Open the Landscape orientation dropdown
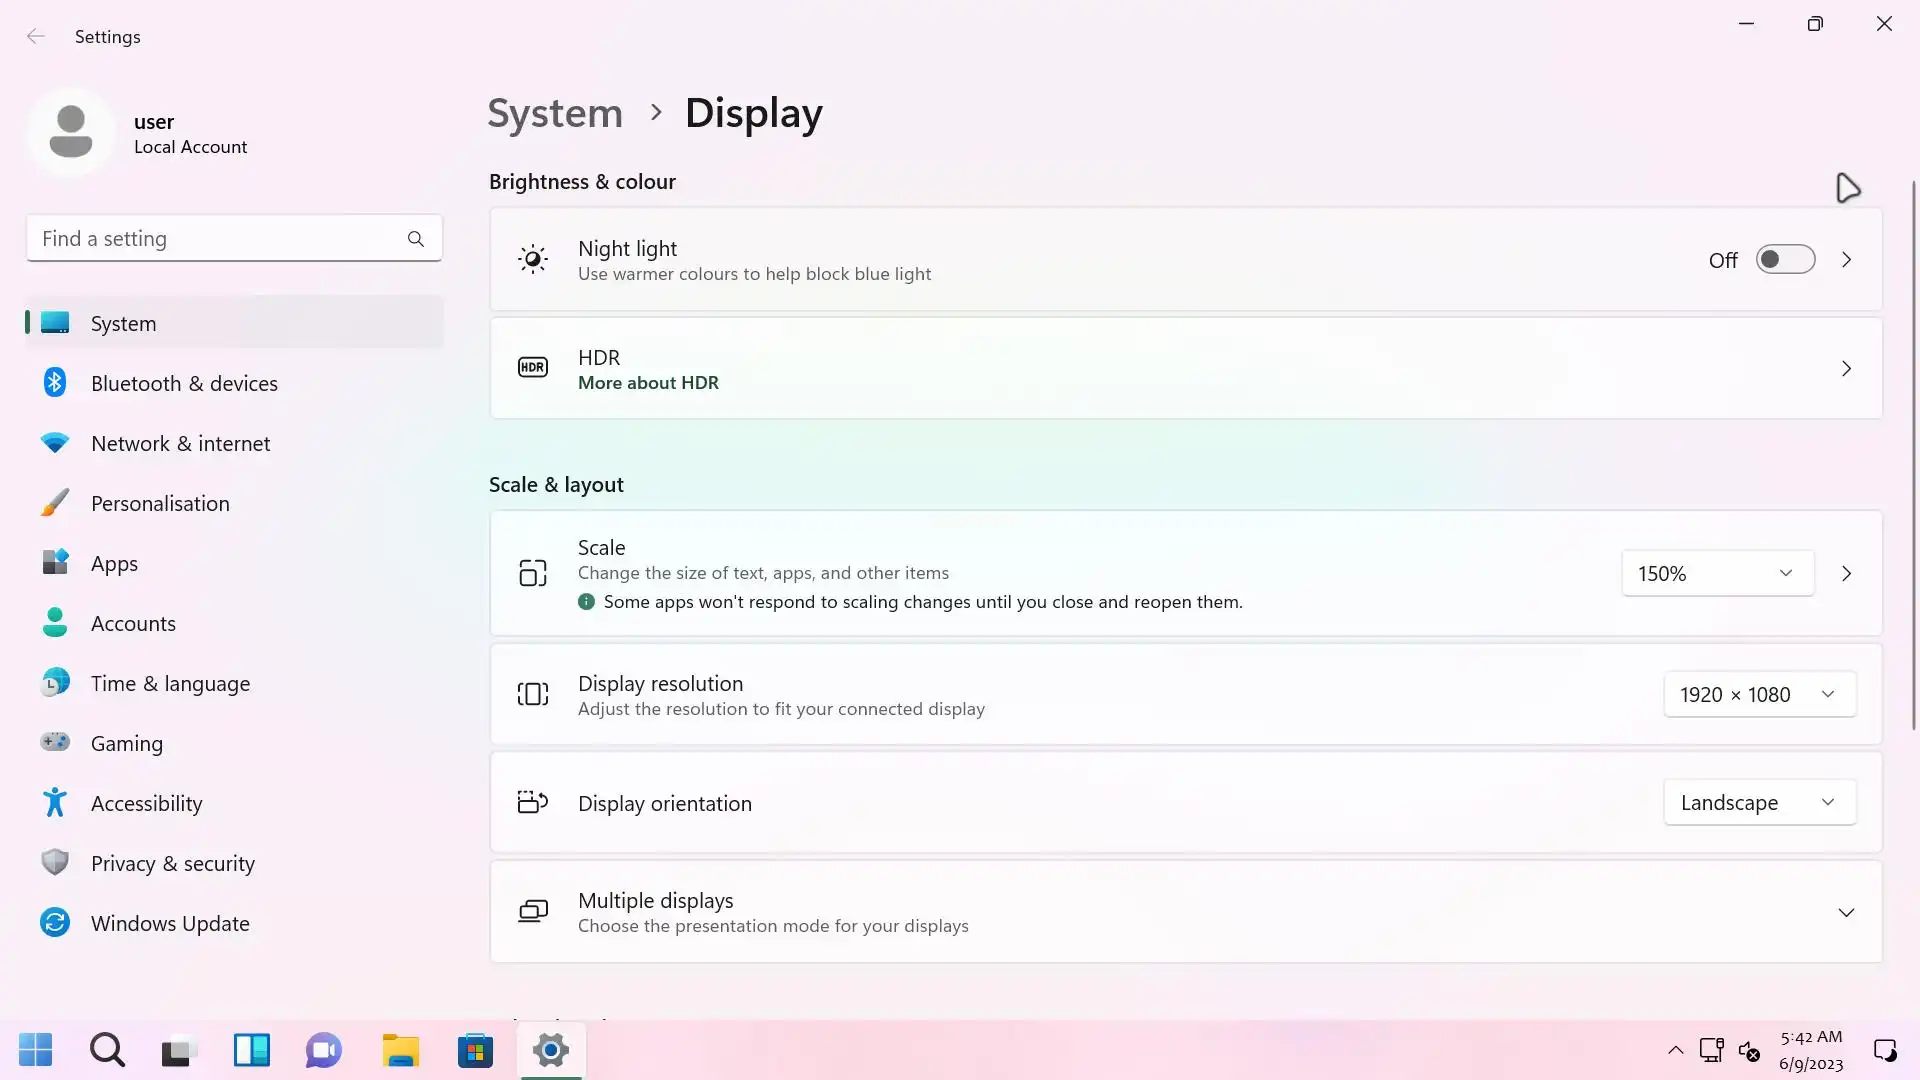Viewport: 1920px width, 1080px height. tap(1759, 802)
